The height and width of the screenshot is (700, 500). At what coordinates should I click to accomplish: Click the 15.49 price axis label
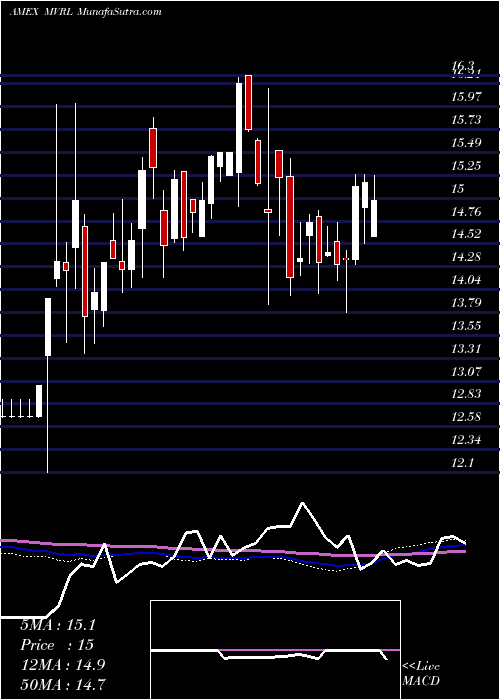point(467,143)
